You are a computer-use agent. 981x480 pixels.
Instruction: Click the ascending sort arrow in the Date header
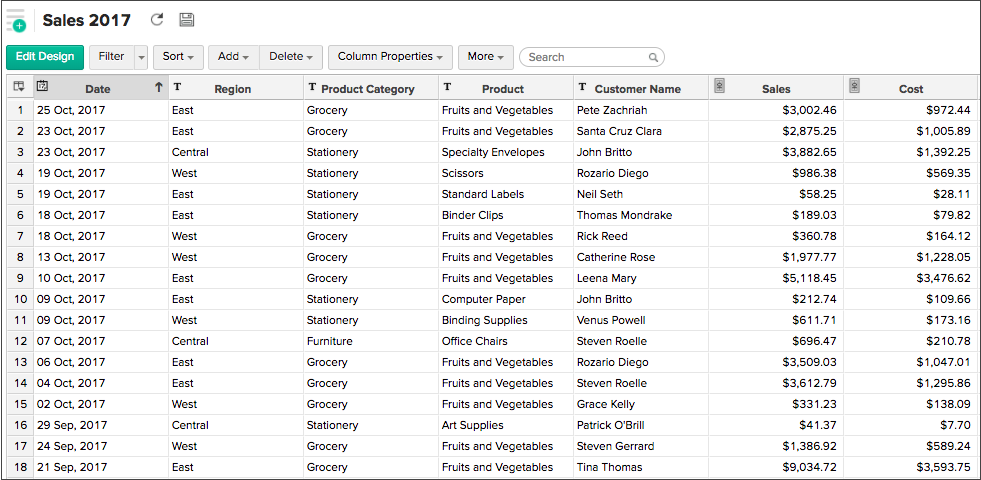[x=158, y=88]
